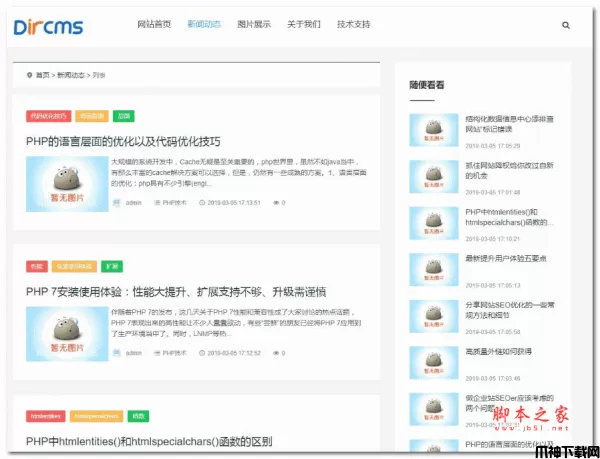This screenshot has height=459, width=600.
Task: Open sidebar link 做企业站SEOer应该考虑的两个问题
Action: coord(509,403)
